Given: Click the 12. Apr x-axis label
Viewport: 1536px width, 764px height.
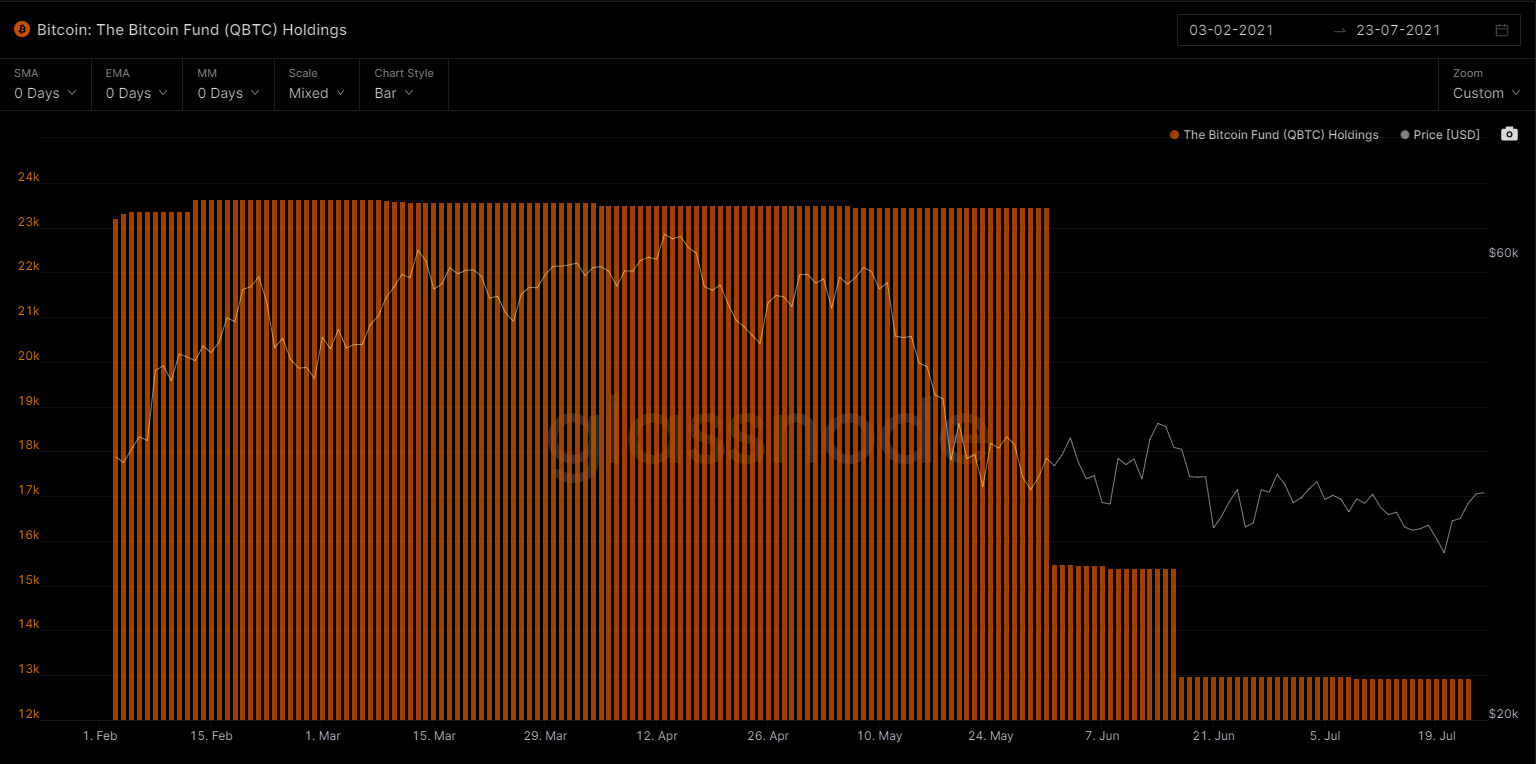Looking at the screenshot, I should coord(656,736).
